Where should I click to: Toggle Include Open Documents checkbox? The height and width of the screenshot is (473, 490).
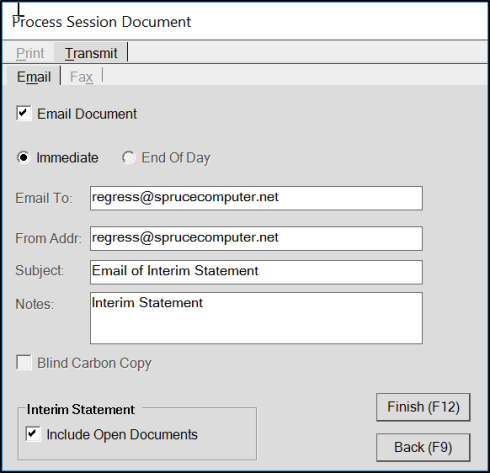(33, 434)
